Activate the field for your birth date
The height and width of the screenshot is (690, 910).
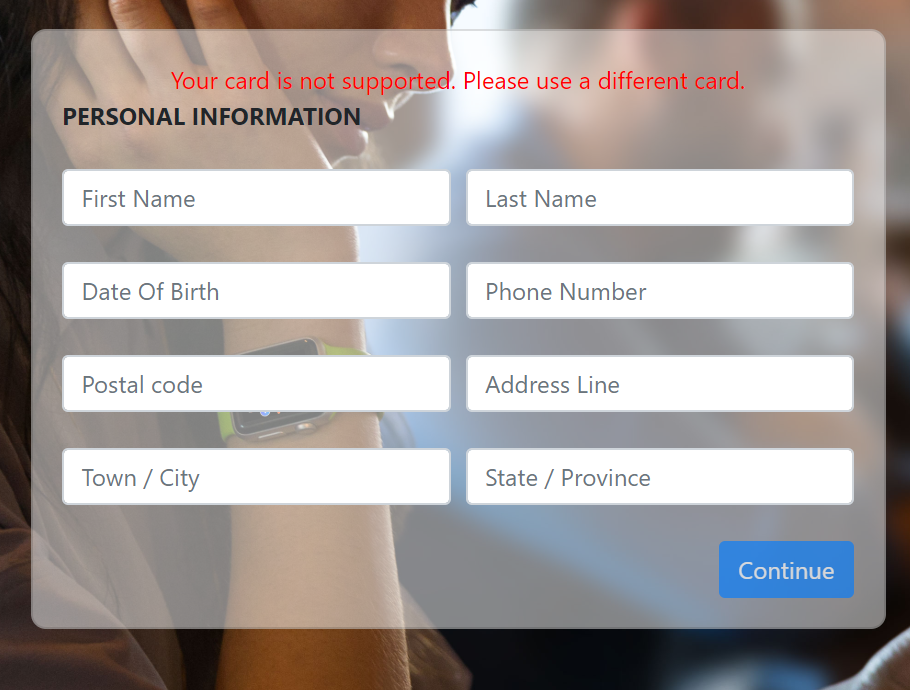point(256,291)
